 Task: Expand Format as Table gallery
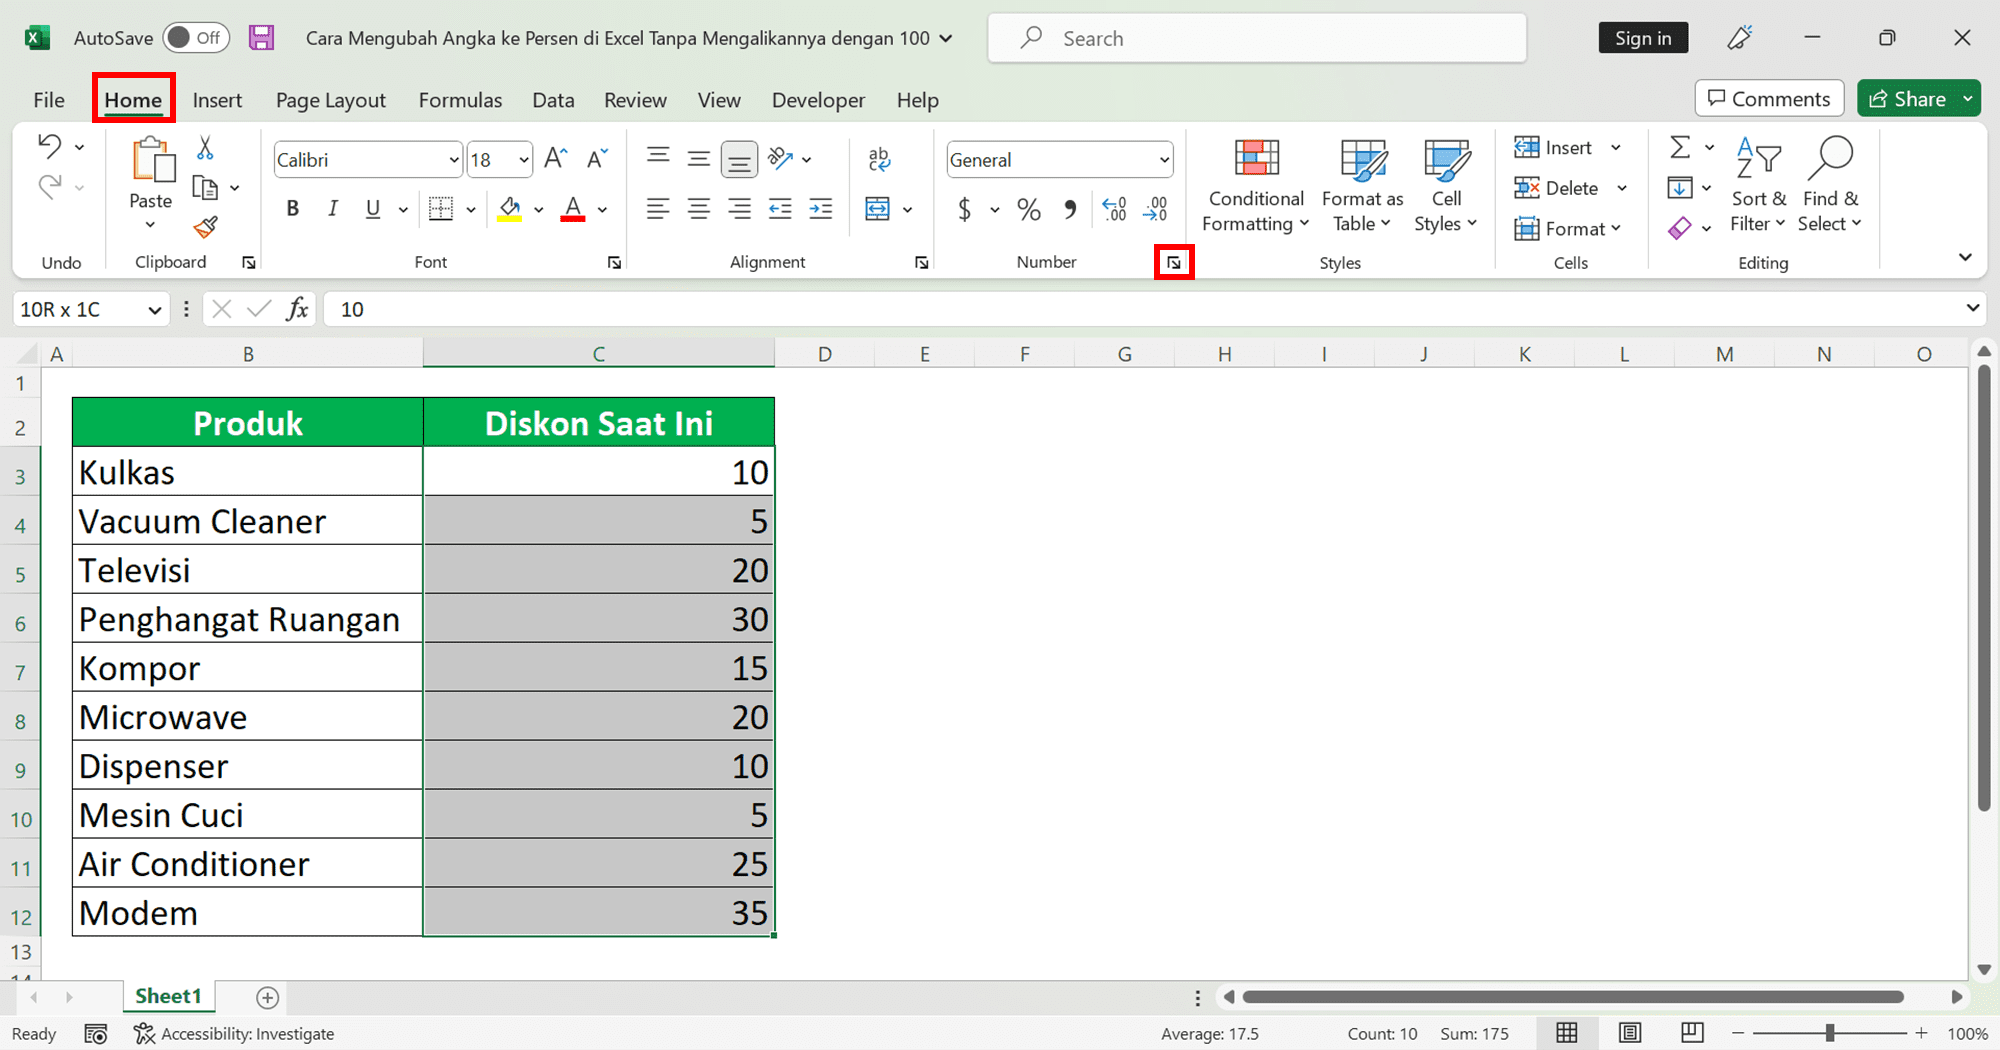[1362, 186]
